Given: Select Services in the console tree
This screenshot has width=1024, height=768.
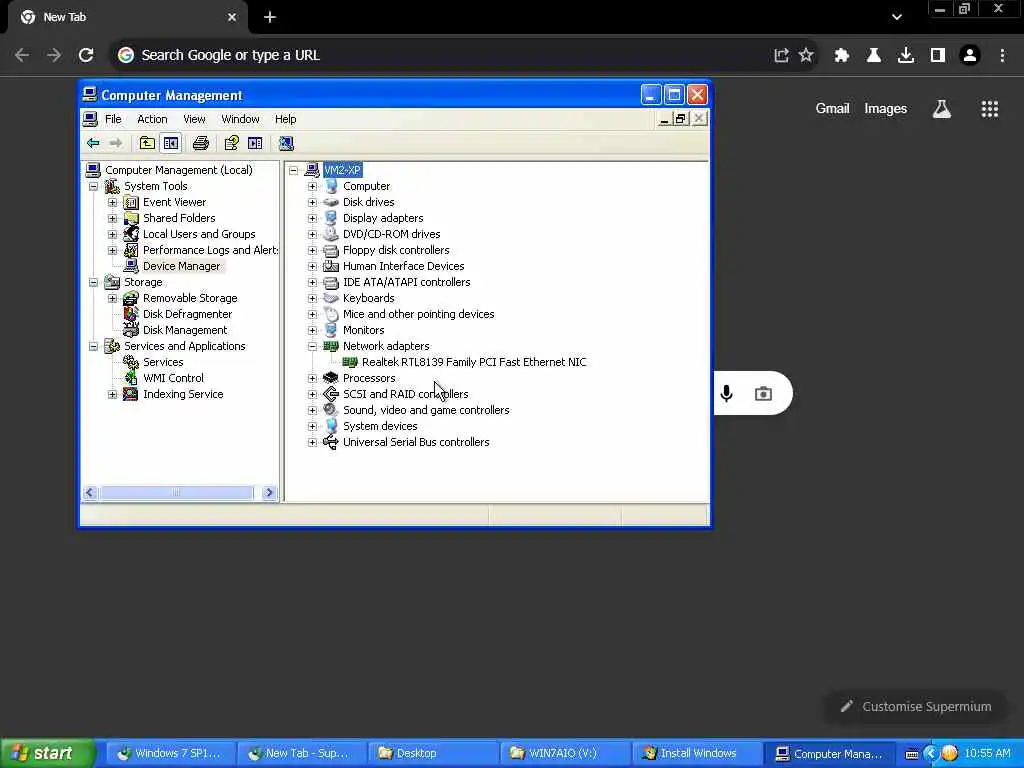Looking at the screenshot, I should click(x=163, y=362).
